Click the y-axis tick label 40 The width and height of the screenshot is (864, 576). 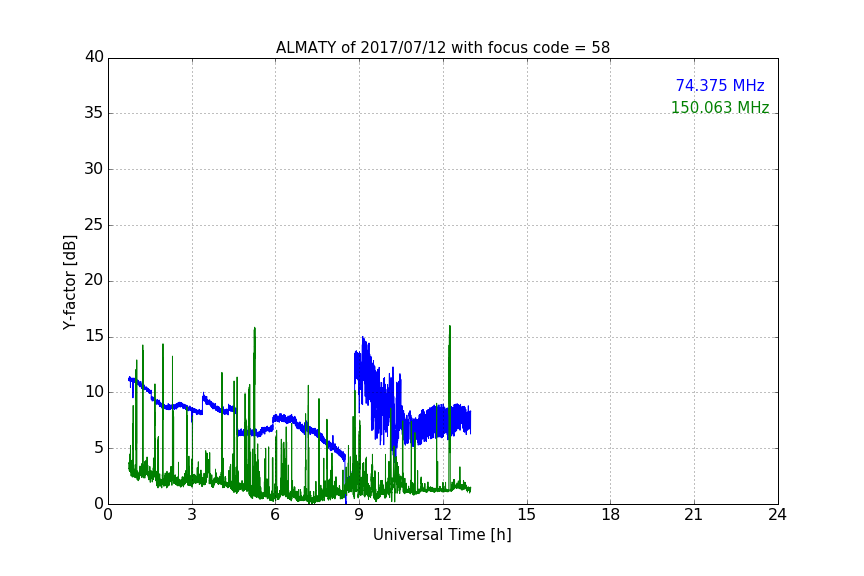click(94, 57)
